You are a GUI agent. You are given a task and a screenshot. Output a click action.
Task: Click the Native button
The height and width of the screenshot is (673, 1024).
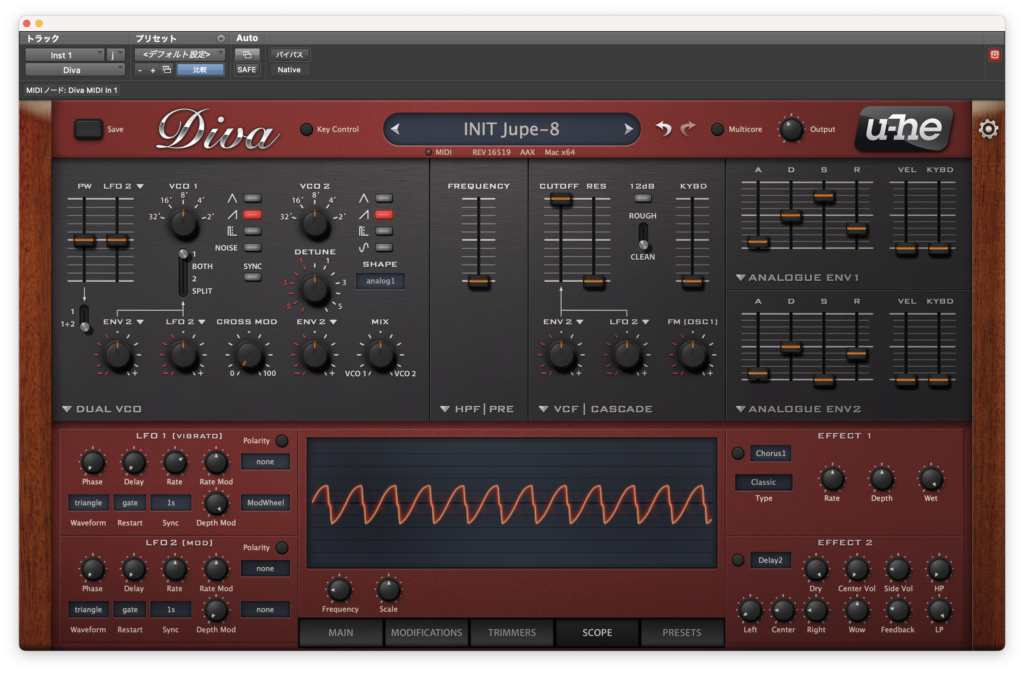coord(289,70)
